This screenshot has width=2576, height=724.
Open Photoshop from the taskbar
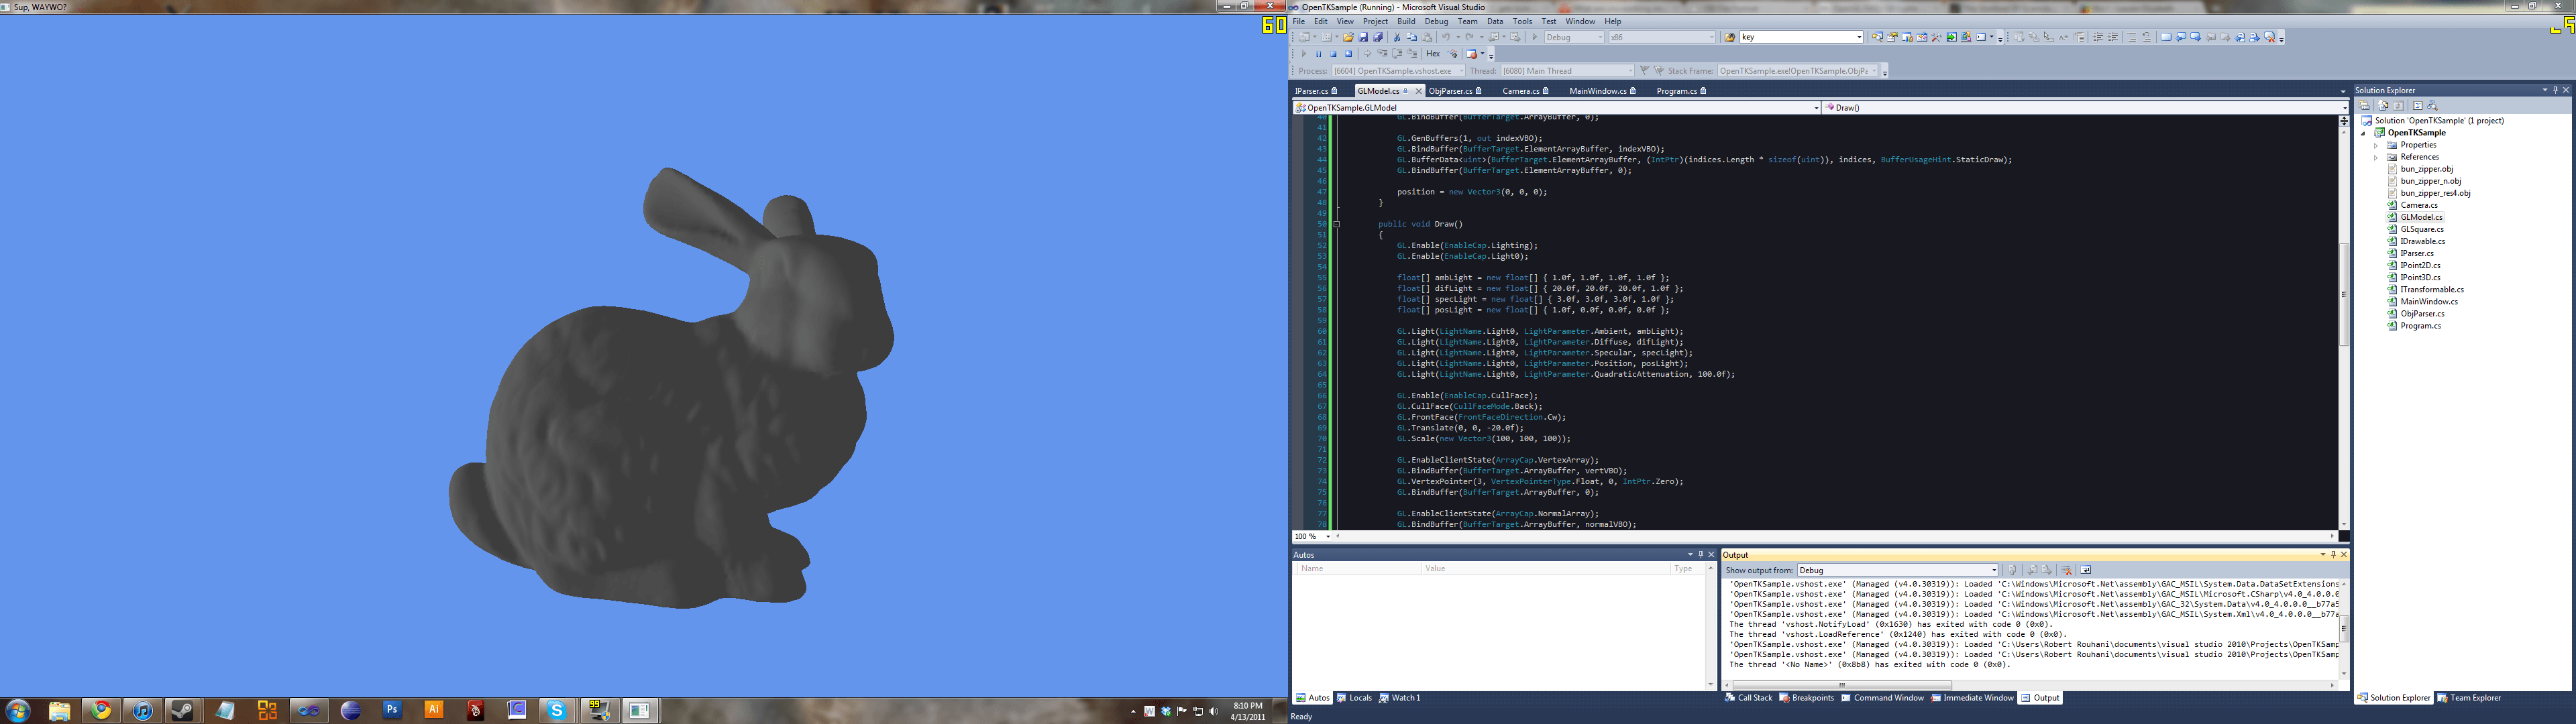392,710
